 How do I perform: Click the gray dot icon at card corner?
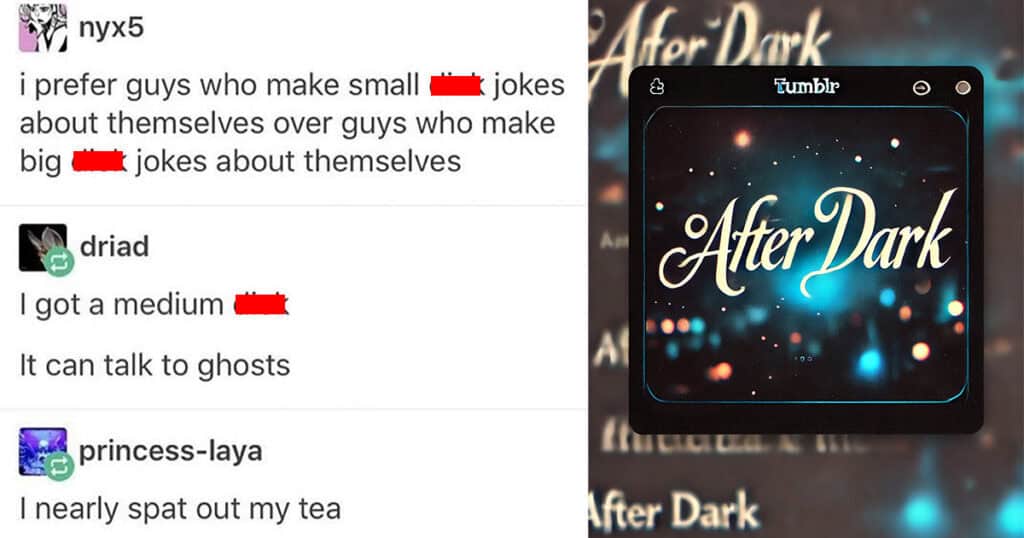[963, 87]
